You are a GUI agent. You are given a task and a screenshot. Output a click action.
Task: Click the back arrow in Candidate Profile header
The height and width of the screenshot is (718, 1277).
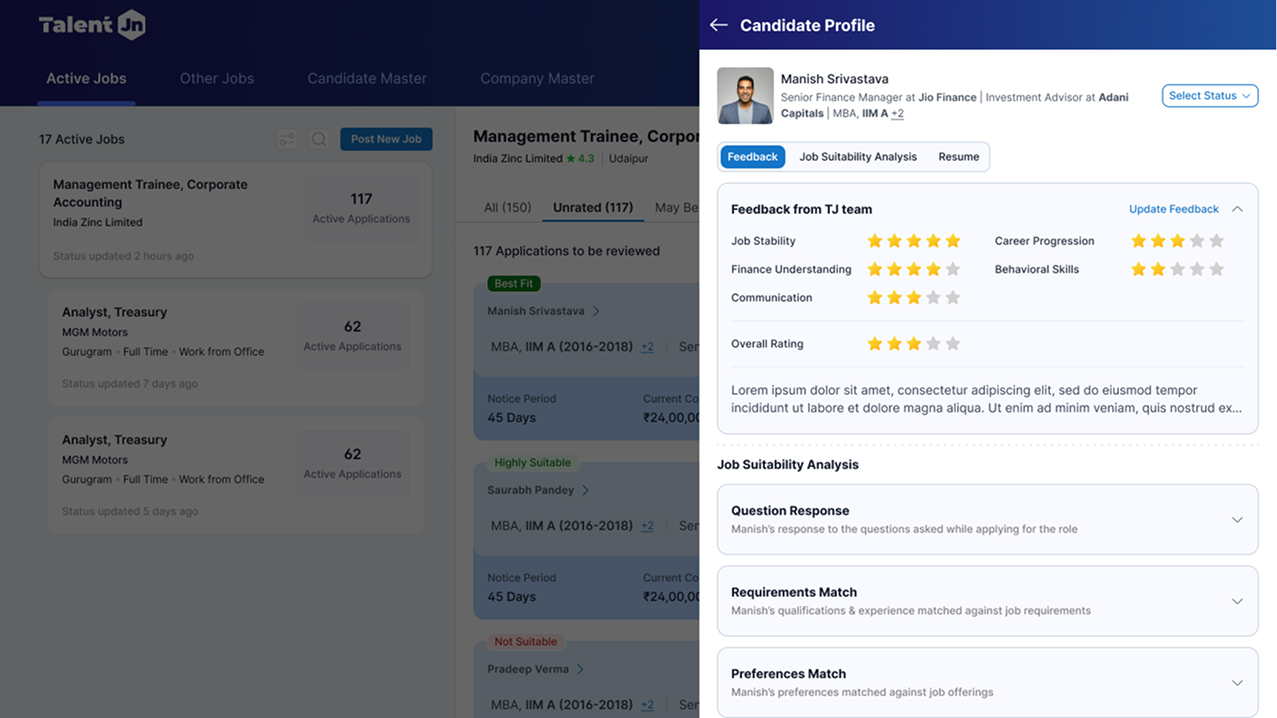[718, 25]
